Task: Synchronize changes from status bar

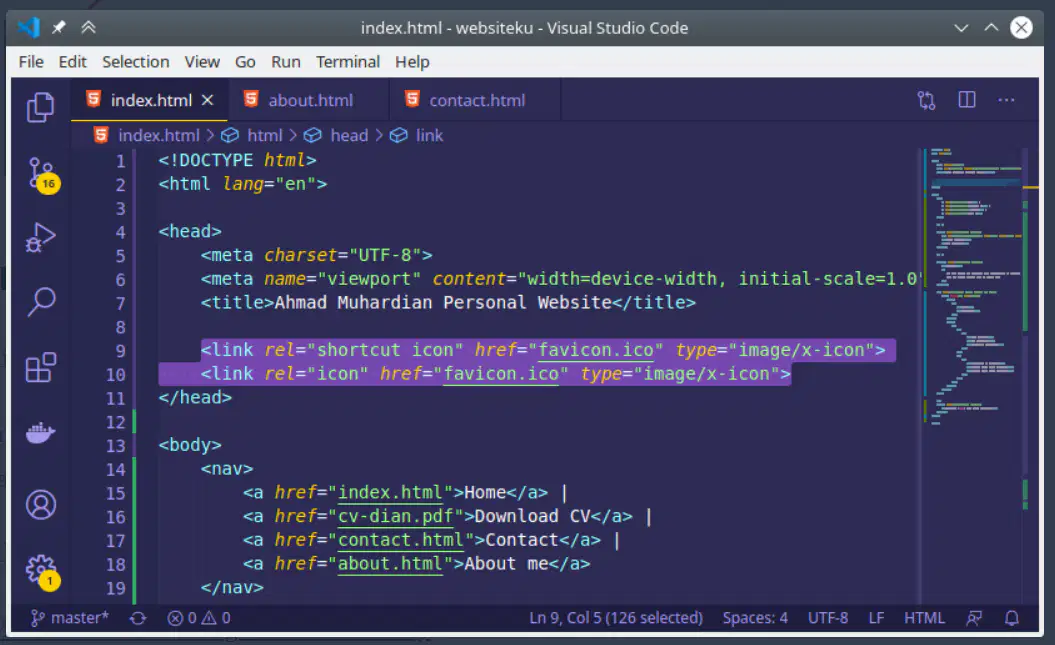Action: (138, 618)
